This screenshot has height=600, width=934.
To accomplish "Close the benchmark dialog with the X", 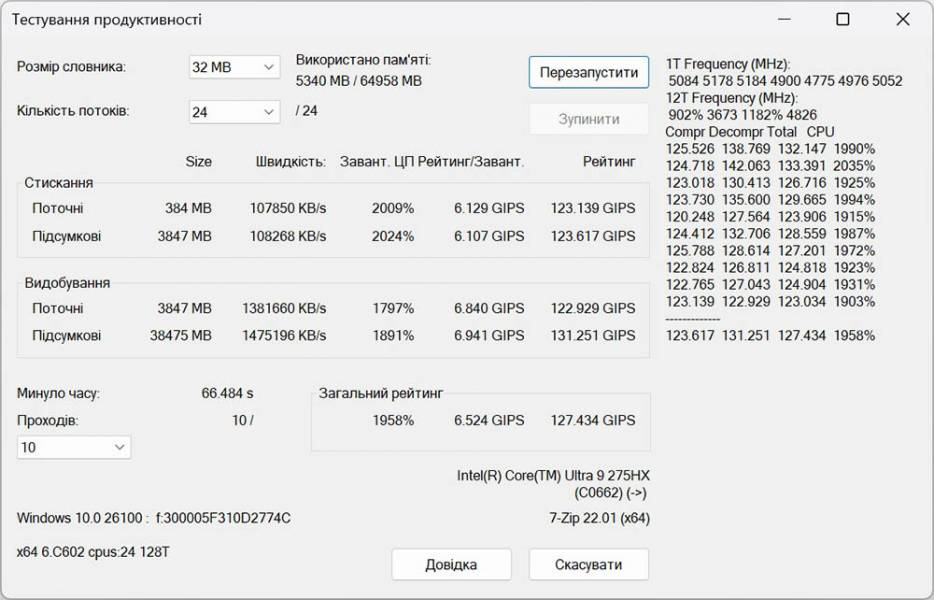I will [903, 19].
